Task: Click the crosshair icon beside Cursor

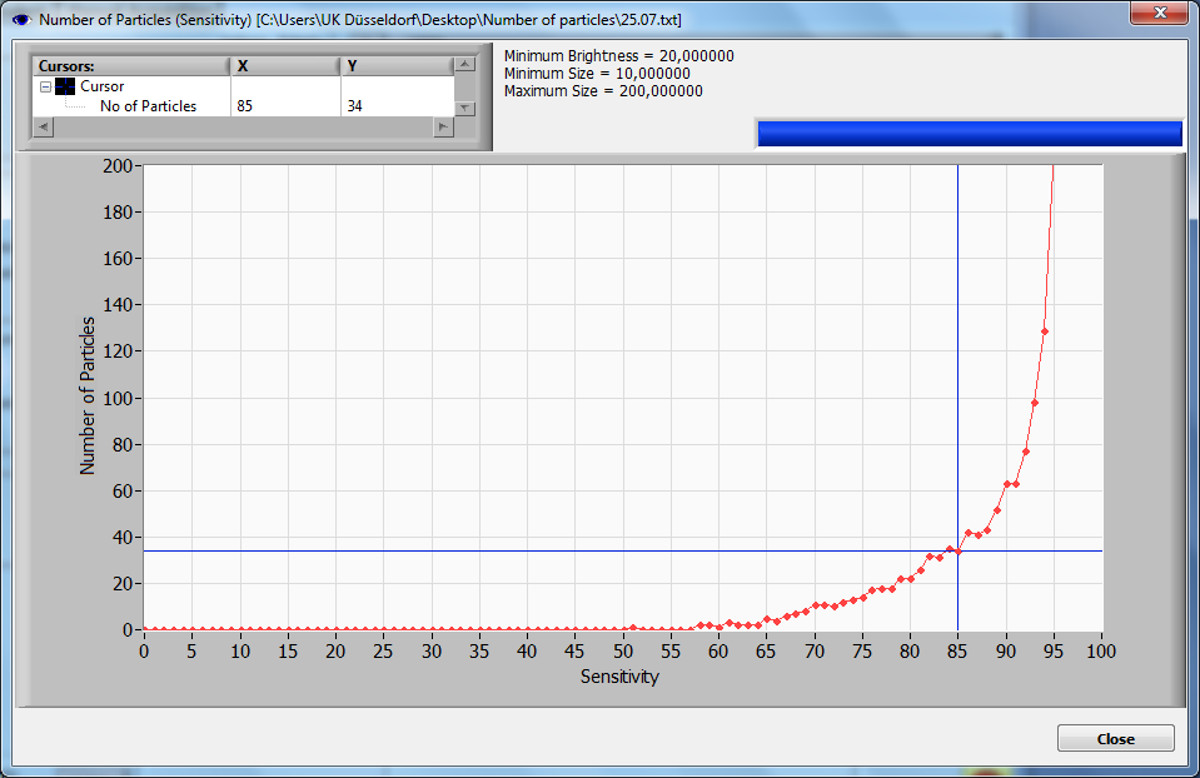Action: tap(65, 87)
